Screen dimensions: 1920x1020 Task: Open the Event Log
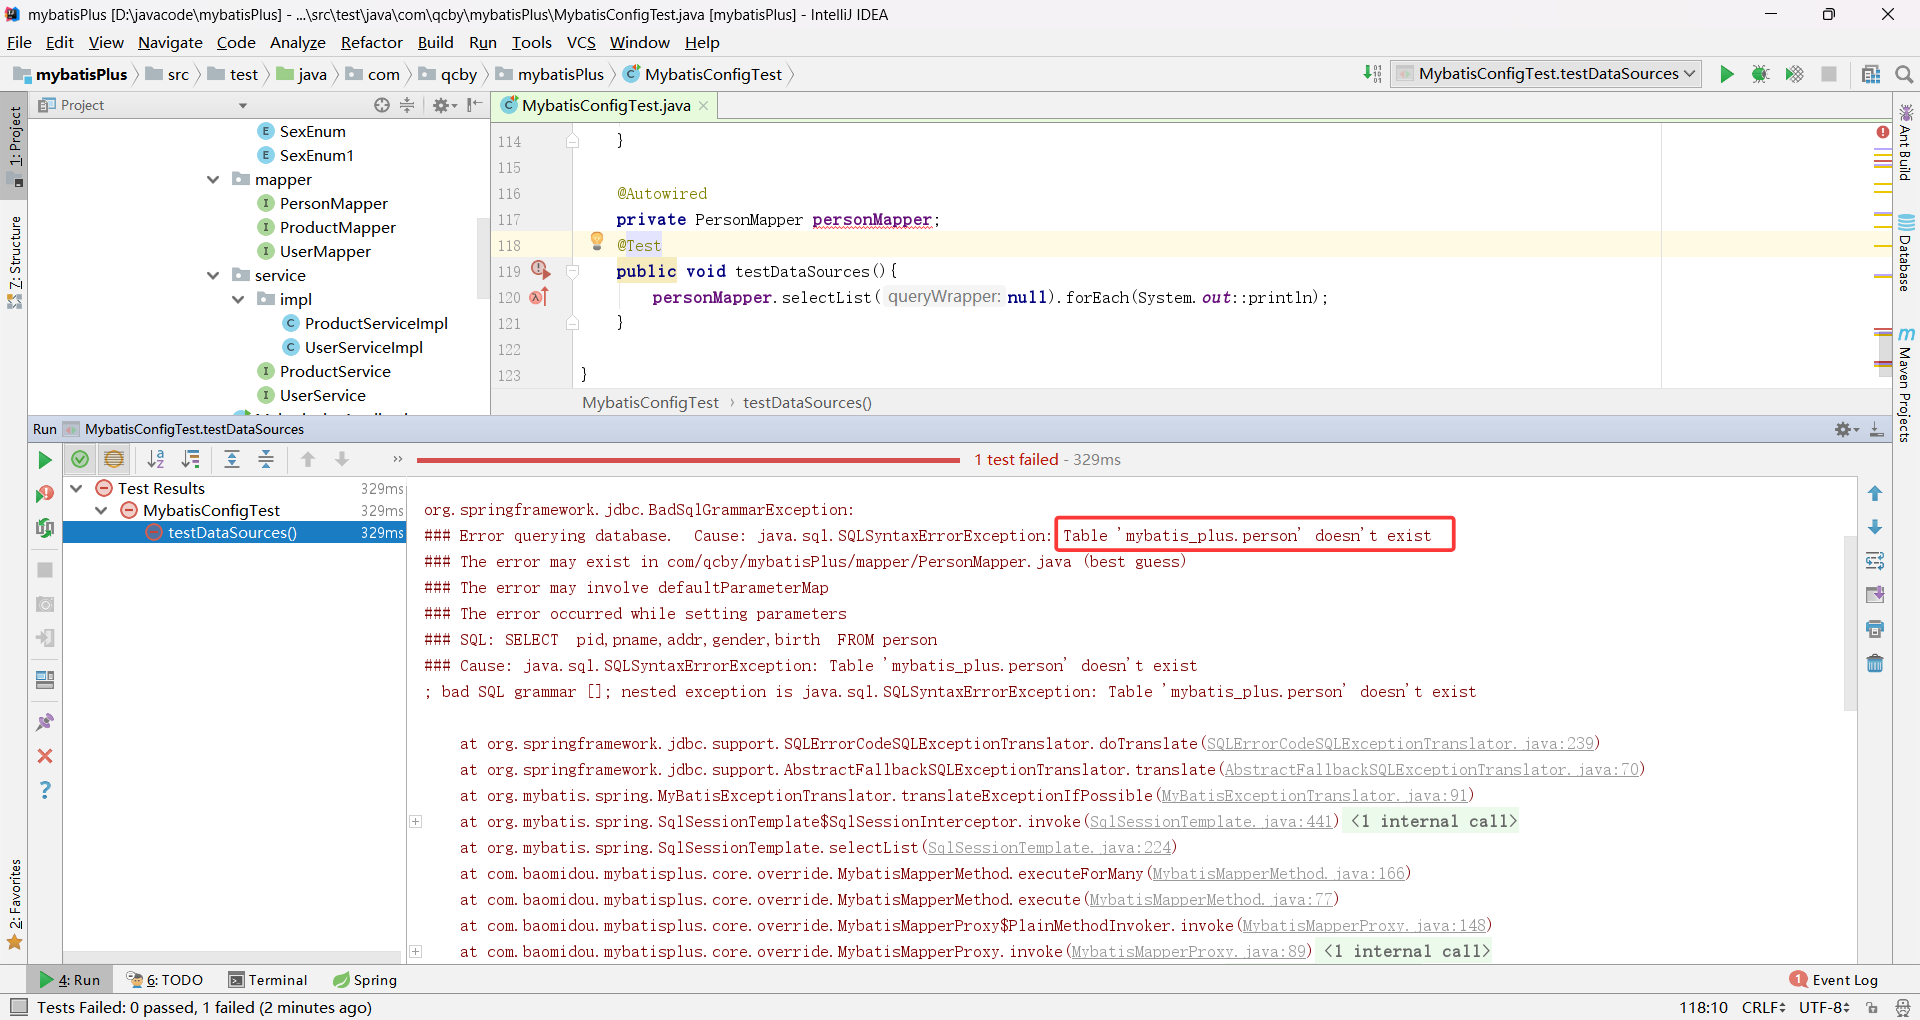tap(1835, 980)
